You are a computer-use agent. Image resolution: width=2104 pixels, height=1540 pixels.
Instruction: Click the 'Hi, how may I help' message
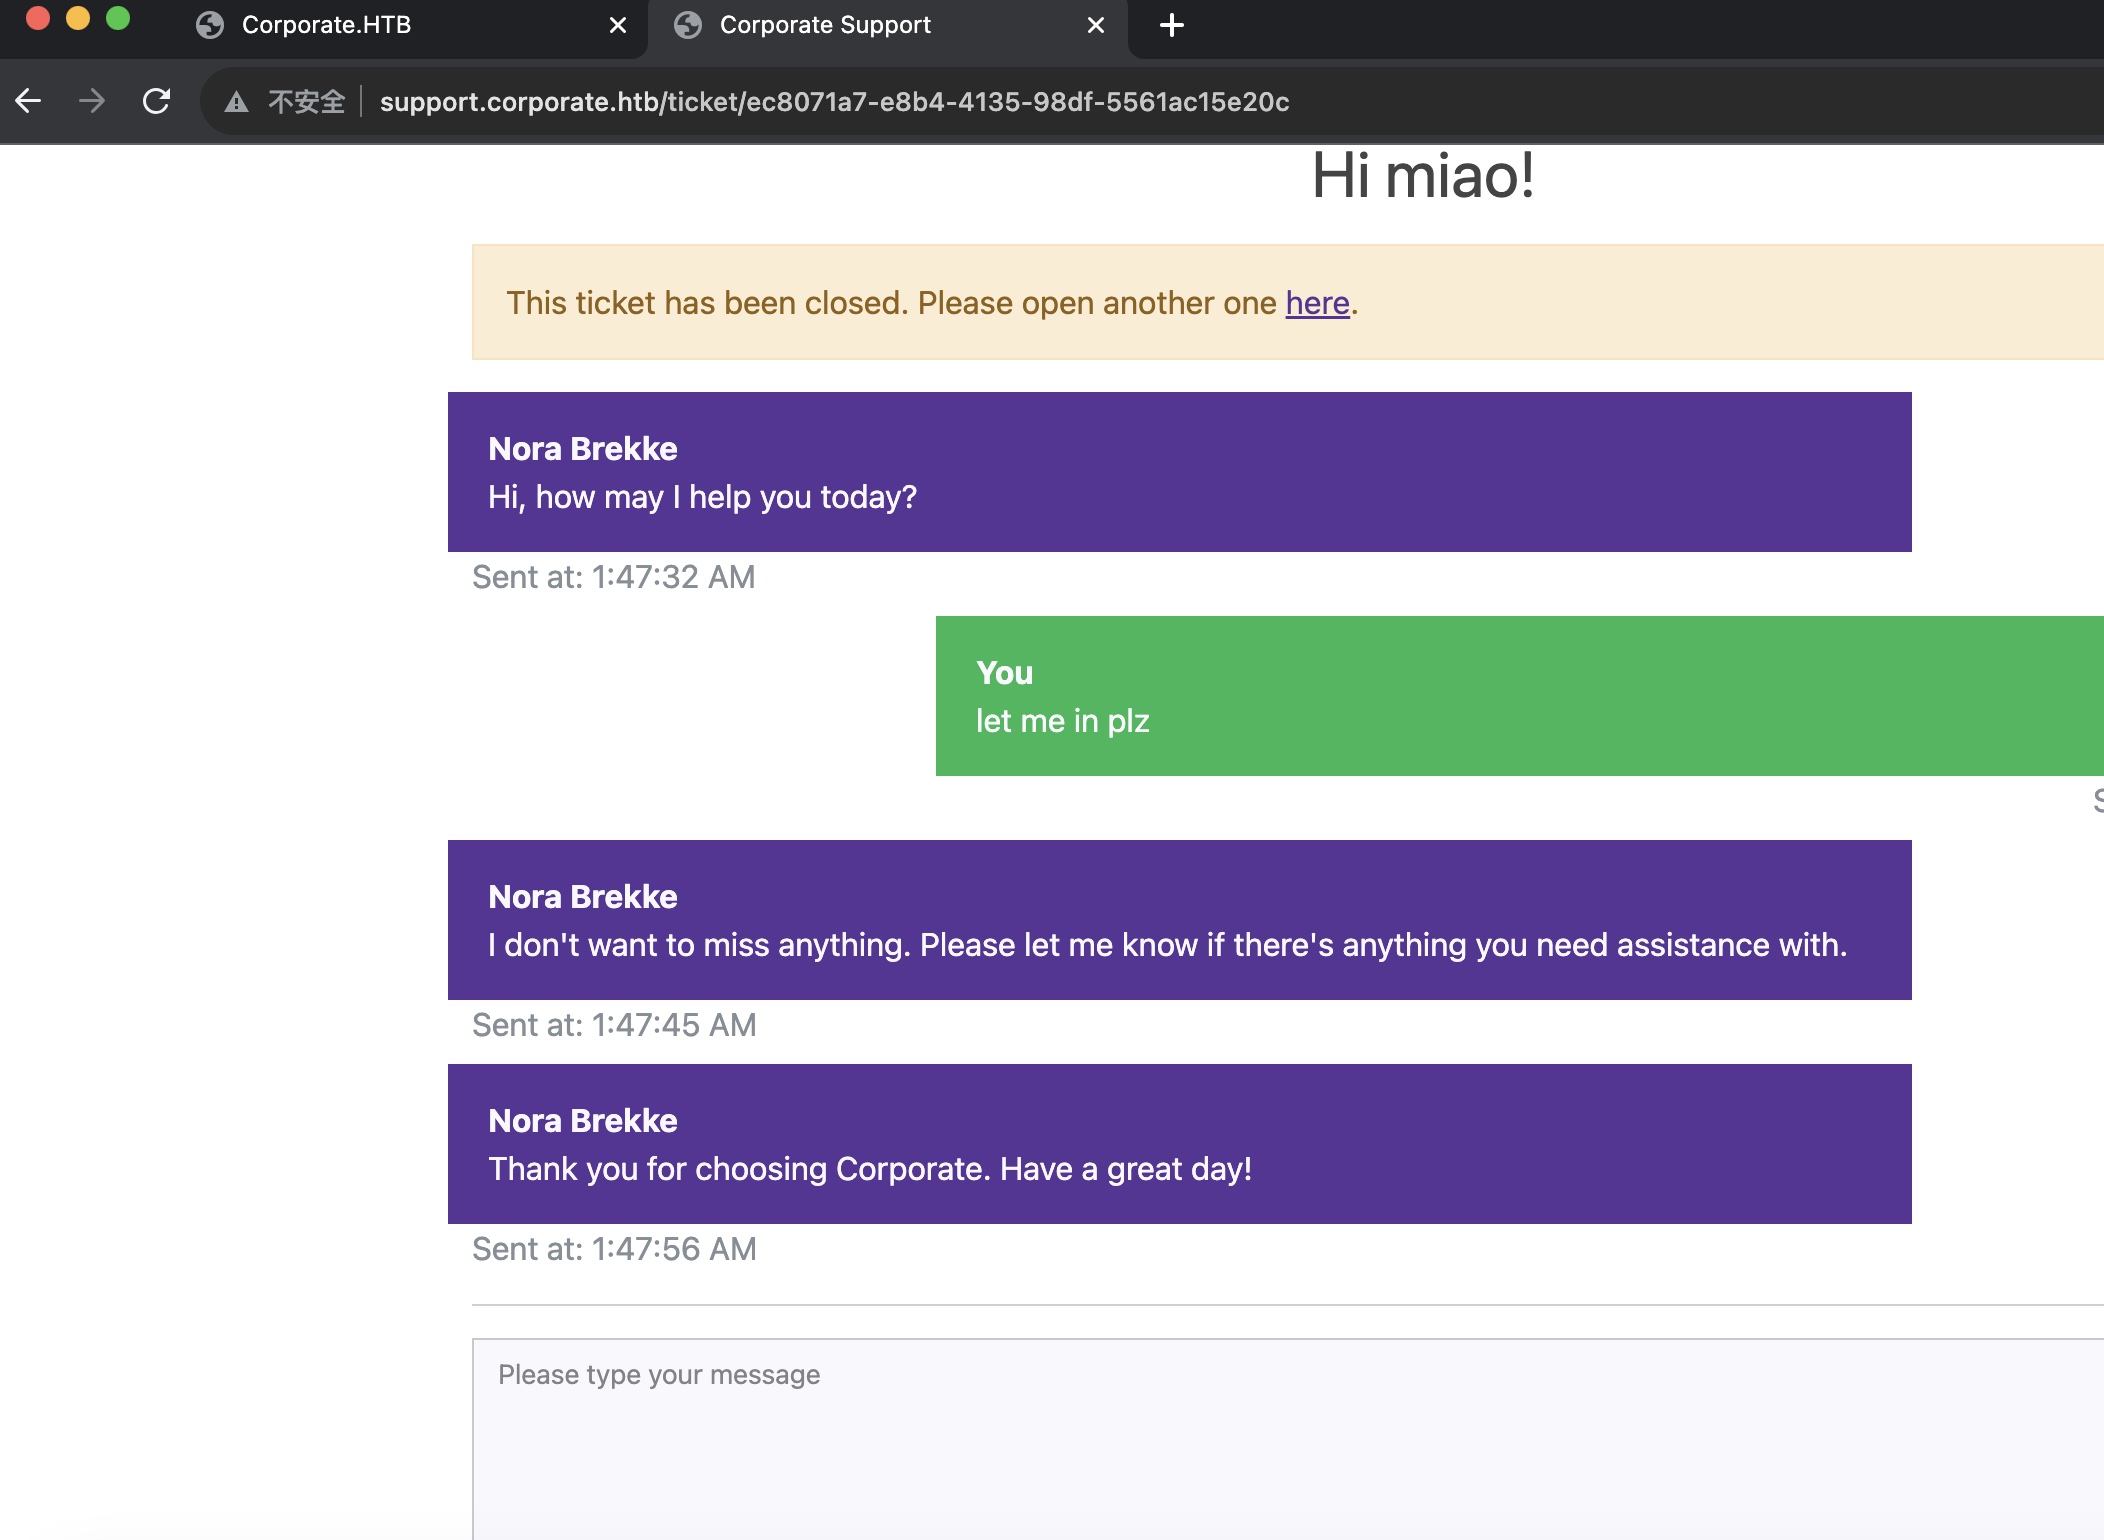click(x=1178, y=473)
